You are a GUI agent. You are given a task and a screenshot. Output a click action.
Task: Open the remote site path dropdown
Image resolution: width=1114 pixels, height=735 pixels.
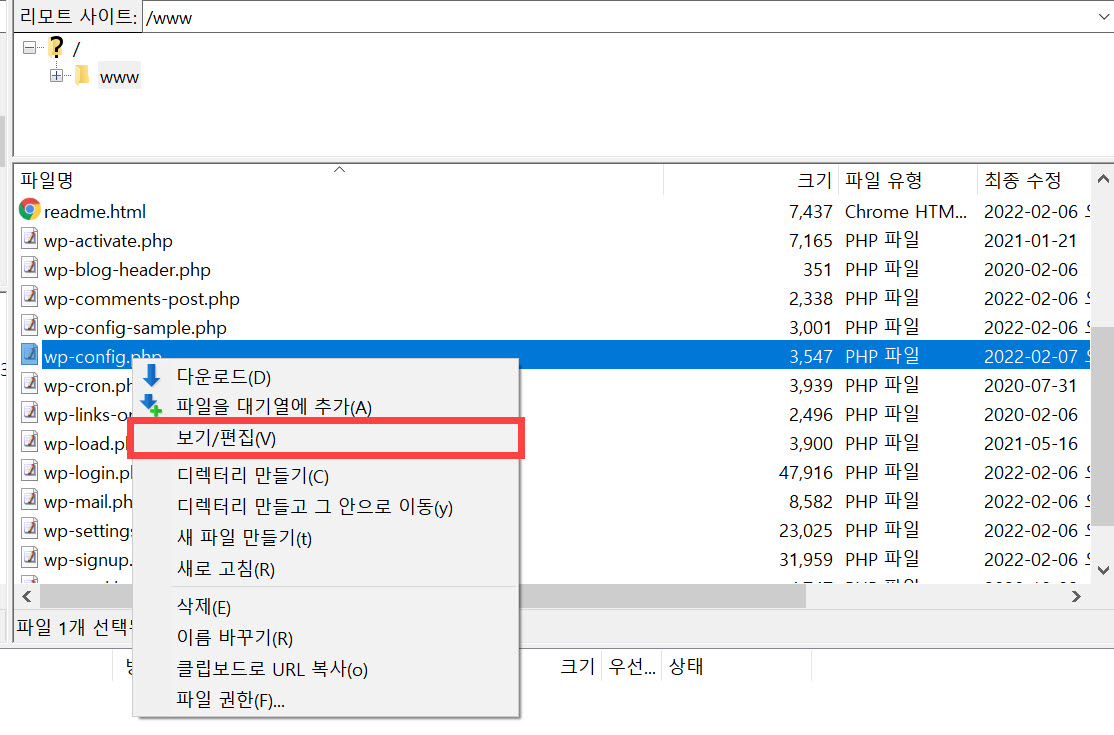point(1103,17)
